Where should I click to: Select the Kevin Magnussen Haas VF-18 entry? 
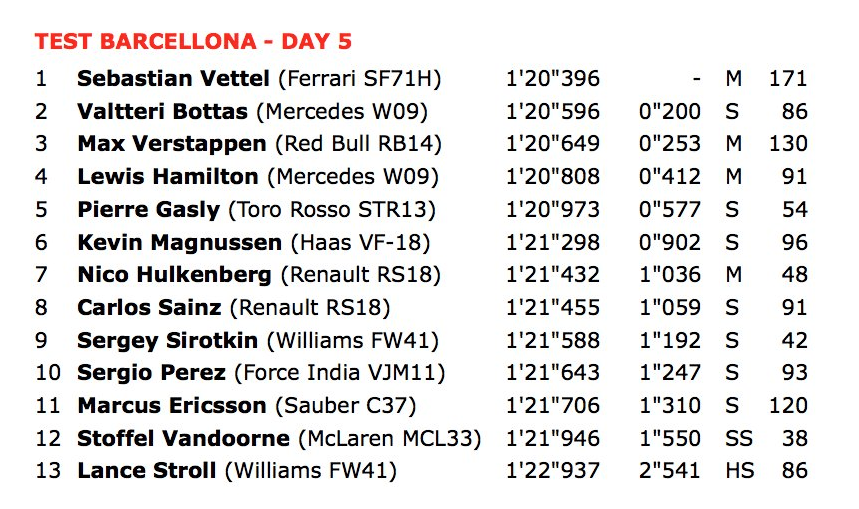point(254,242)
